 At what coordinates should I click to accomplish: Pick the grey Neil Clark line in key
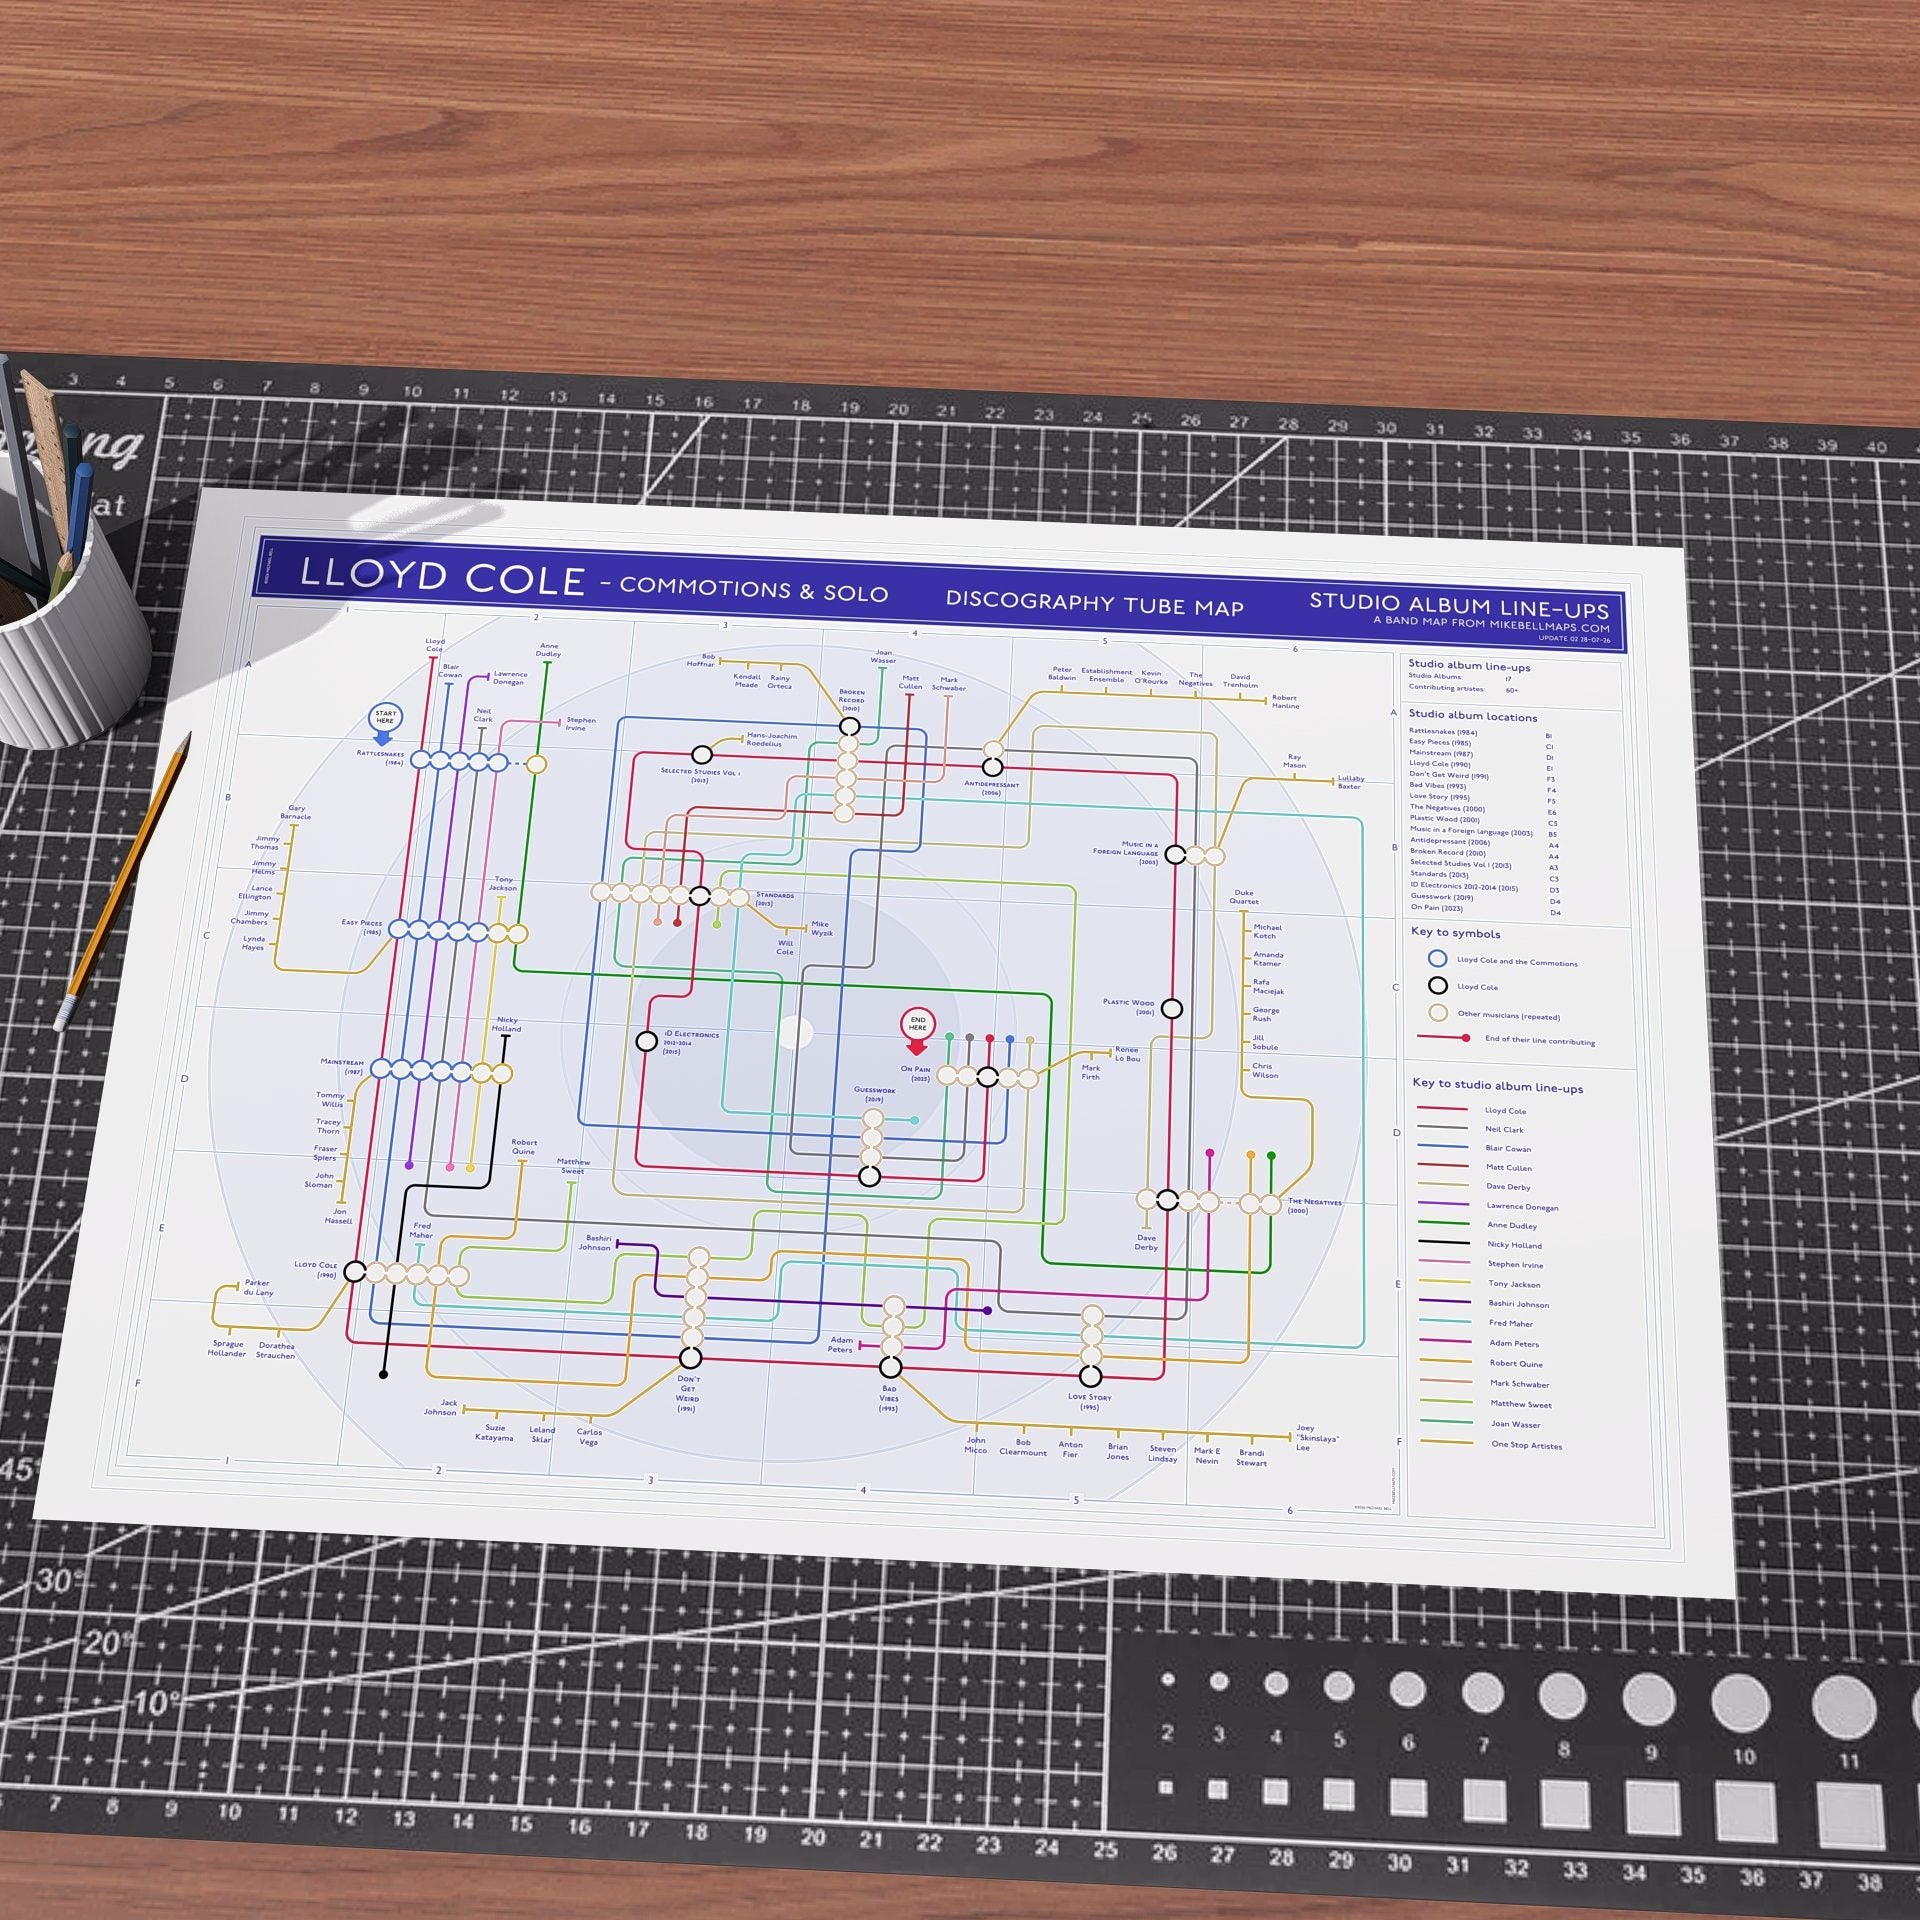coord(1444,1128)
